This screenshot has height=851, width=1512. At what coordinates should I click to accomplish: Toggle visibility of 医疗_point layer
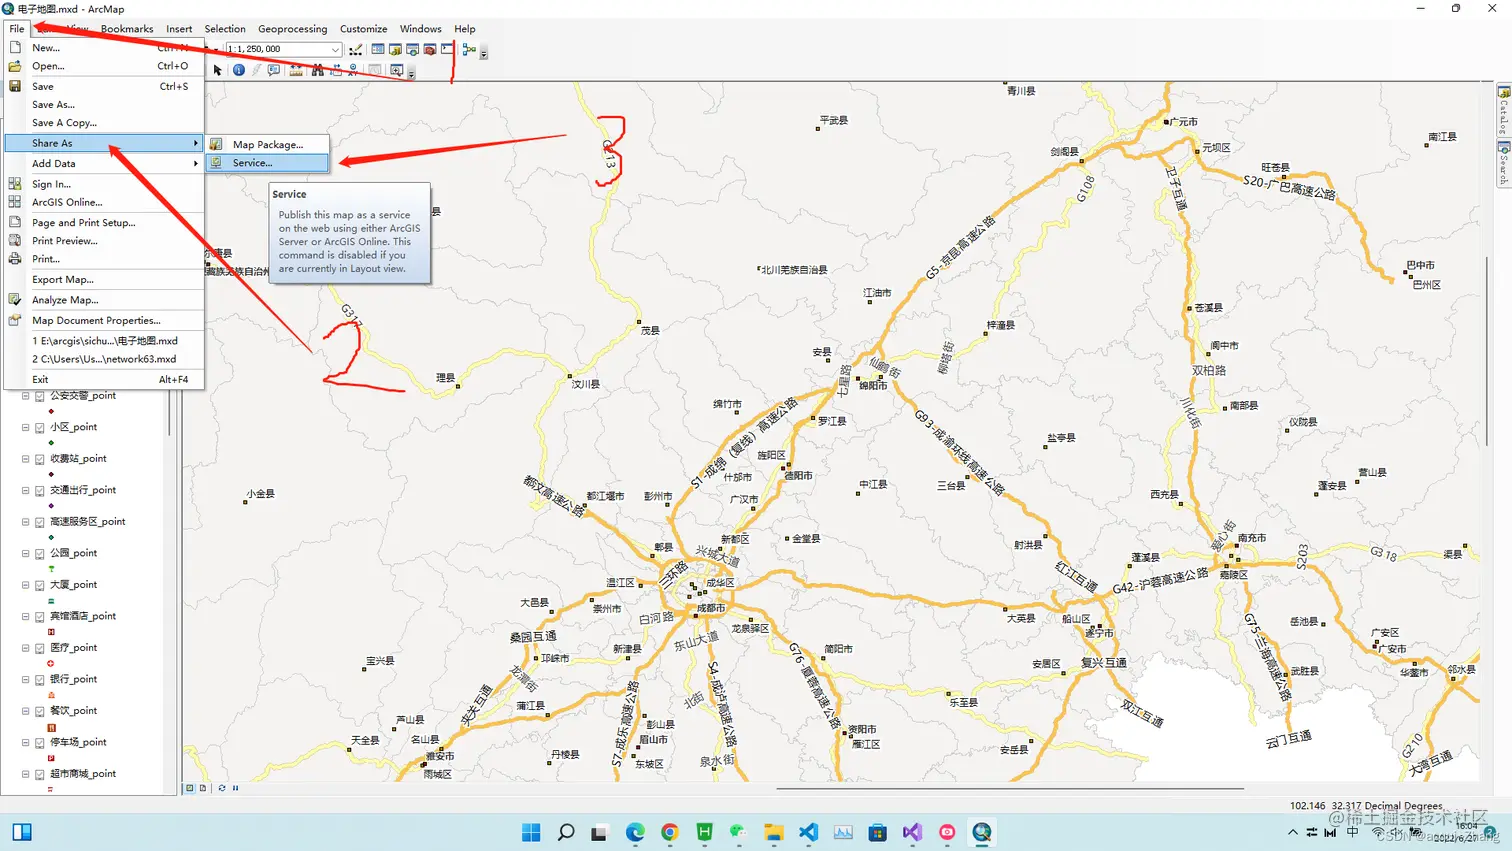(x=40, y=649)
